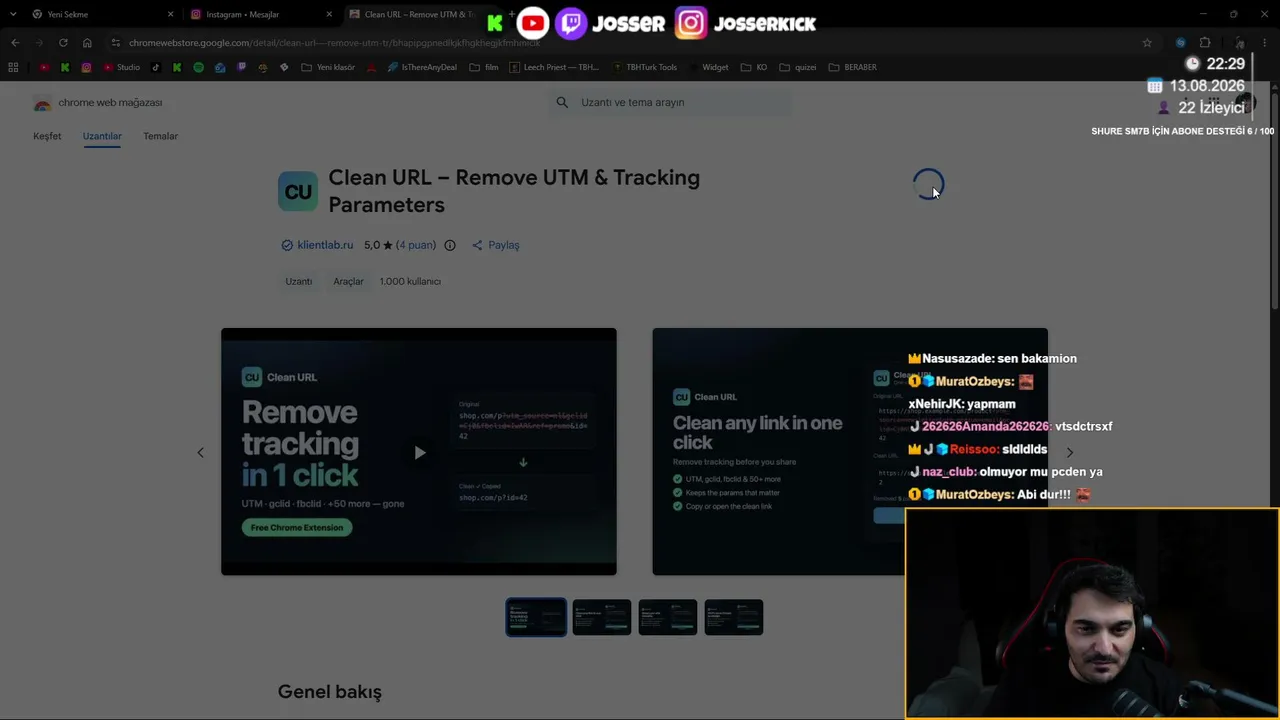Screen dimensions: 1280x720
Task: Click the 1.000 kullanıcı text
Action: pyautogui.click(x=410, y=281)
